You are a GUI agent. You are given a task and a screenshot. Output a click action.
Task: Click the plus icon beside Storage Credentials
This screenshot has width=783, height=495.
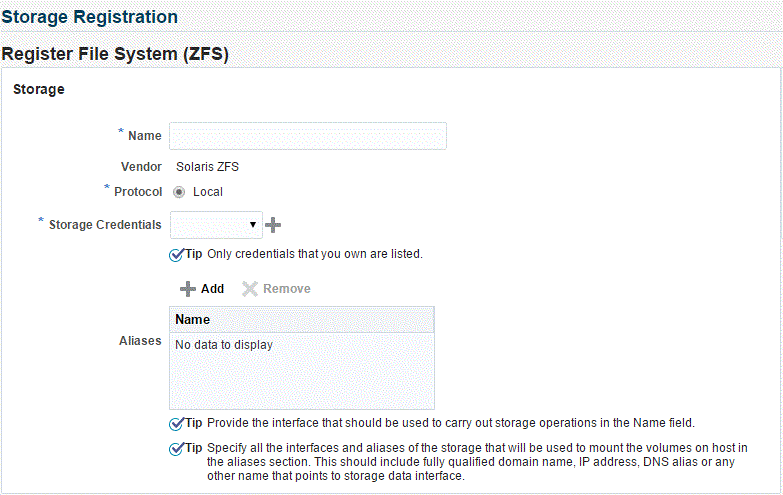click(x=273, y=225)
